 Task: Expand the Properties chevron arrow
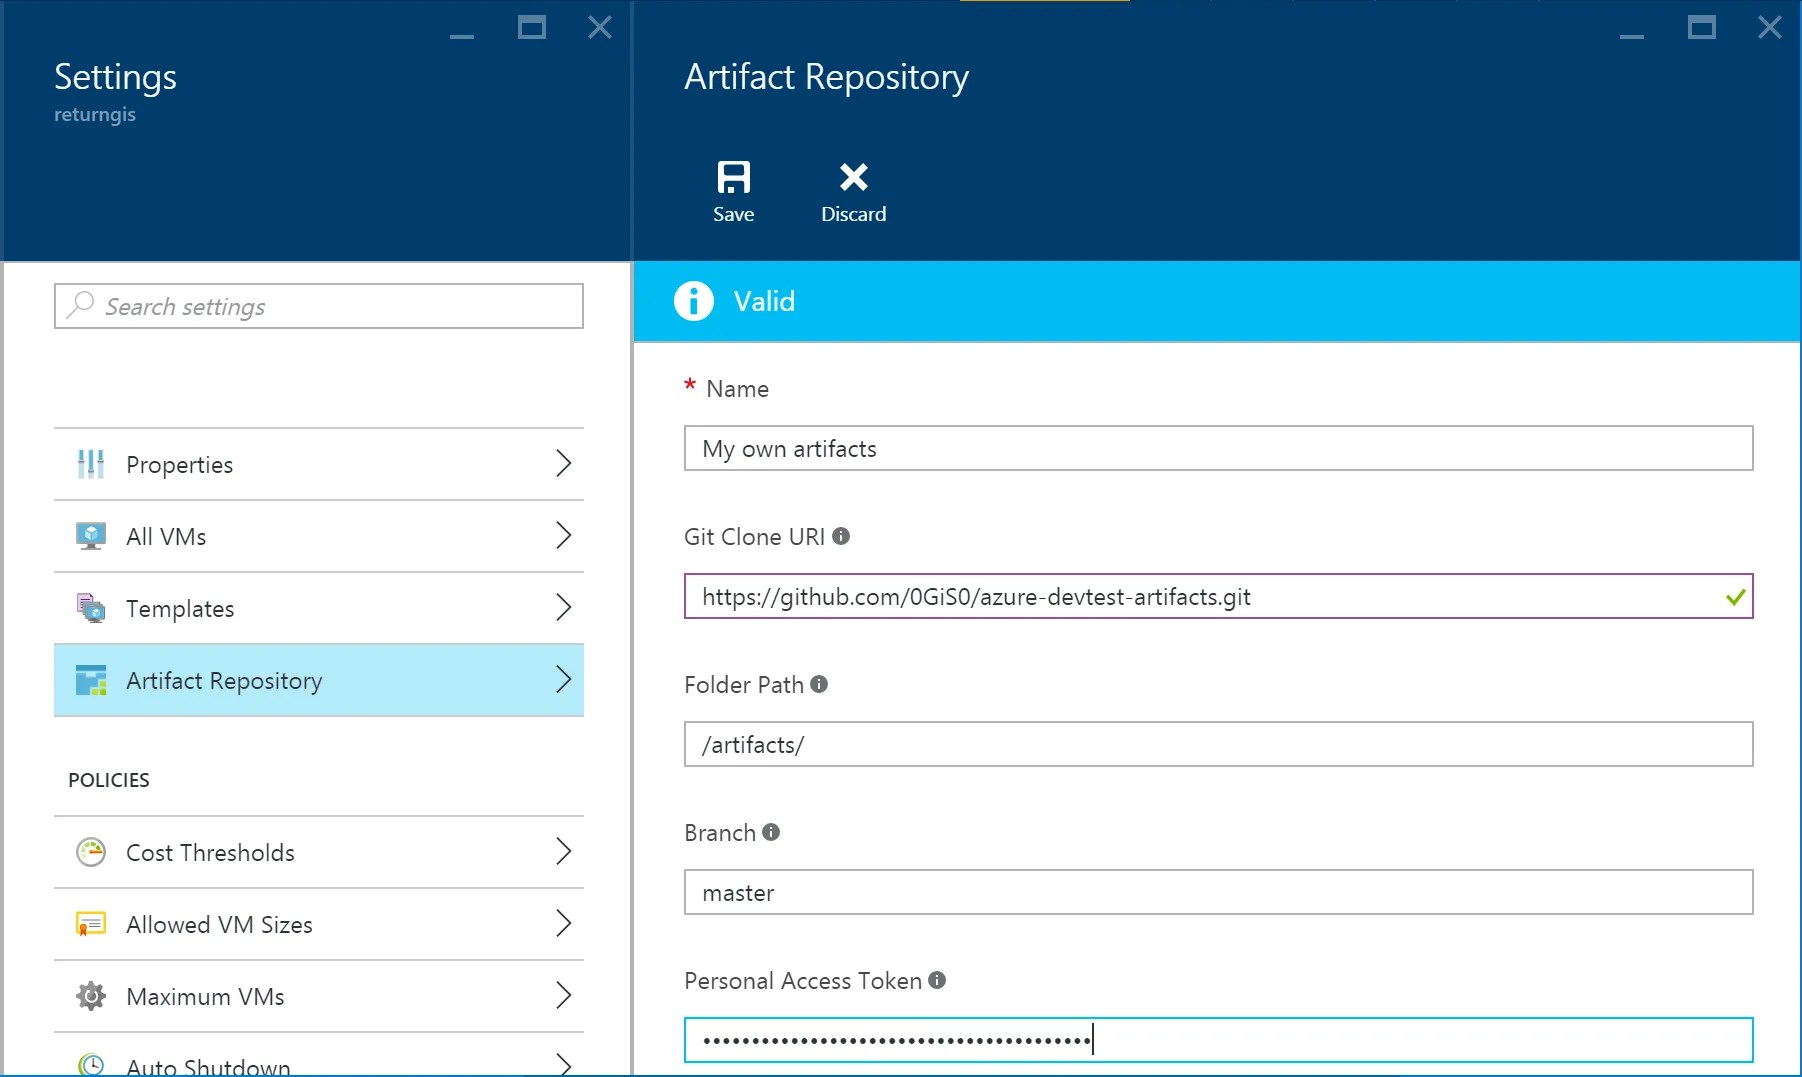pyautogui.click(x=563, y=463)
